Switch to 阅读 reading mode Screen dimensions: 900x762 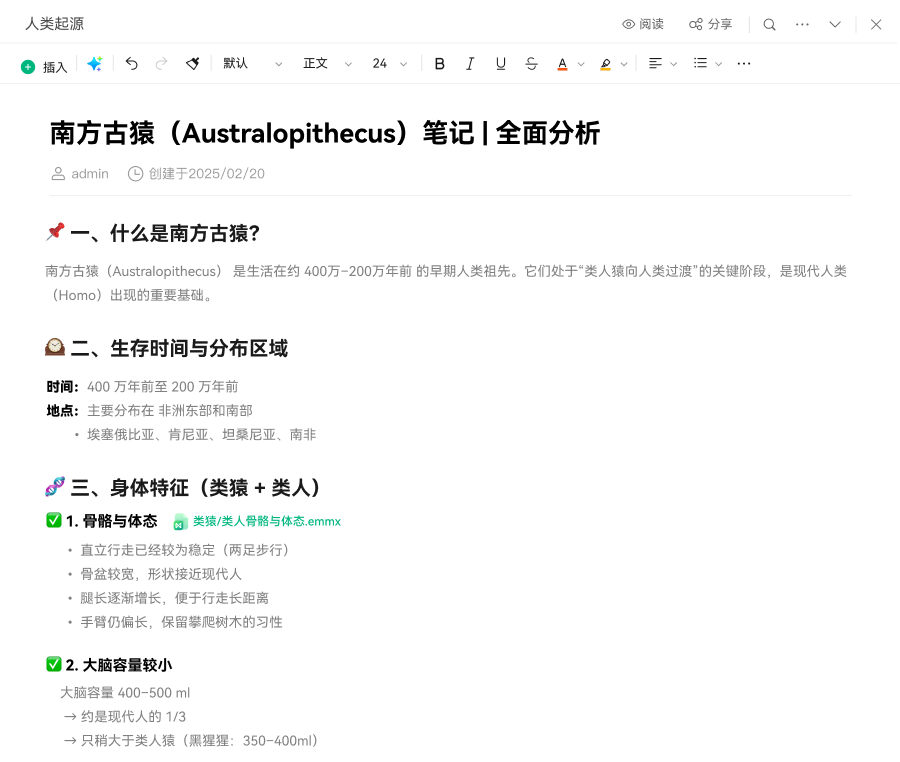pyautogui.click(x=642, y=25)
